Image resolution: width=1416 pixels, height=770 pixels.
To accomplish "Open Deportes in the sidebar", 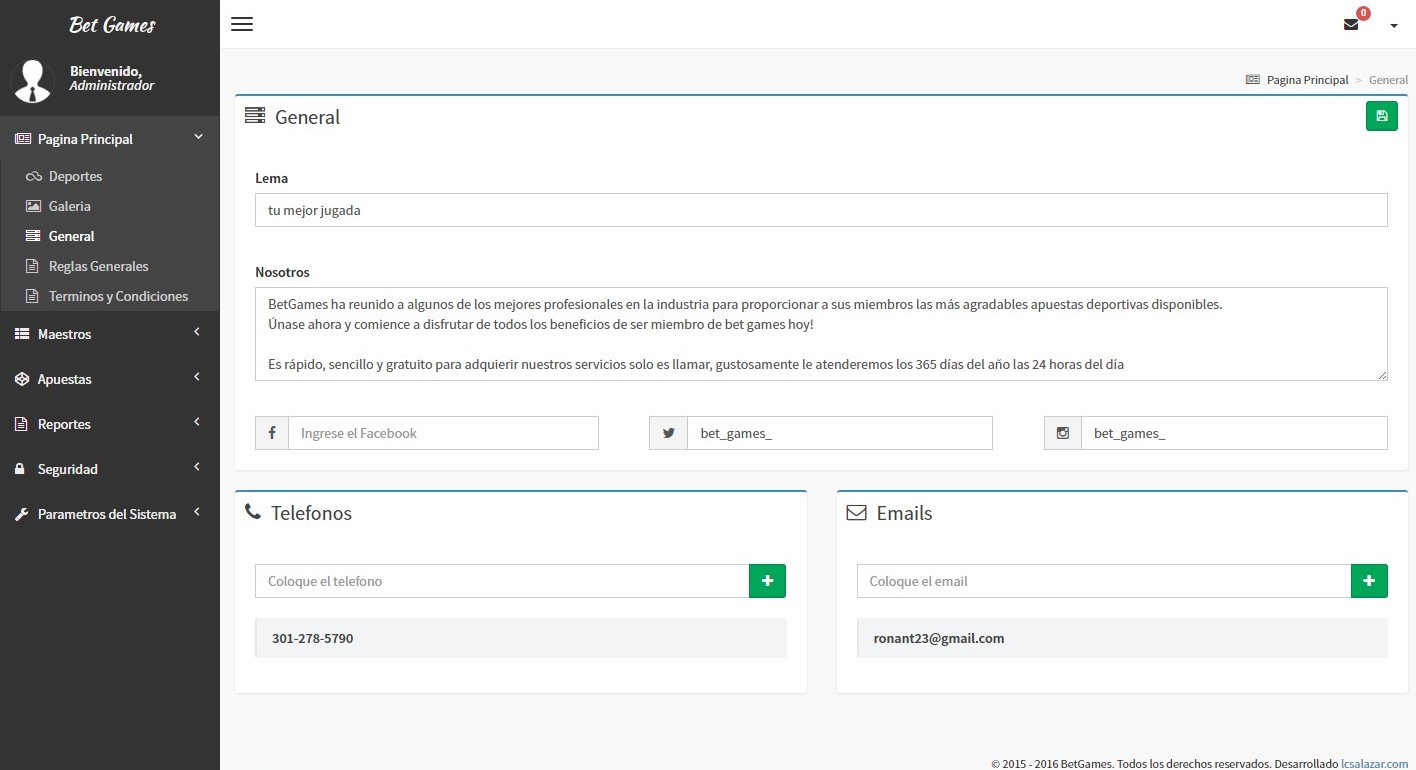I will coord(75,176).
